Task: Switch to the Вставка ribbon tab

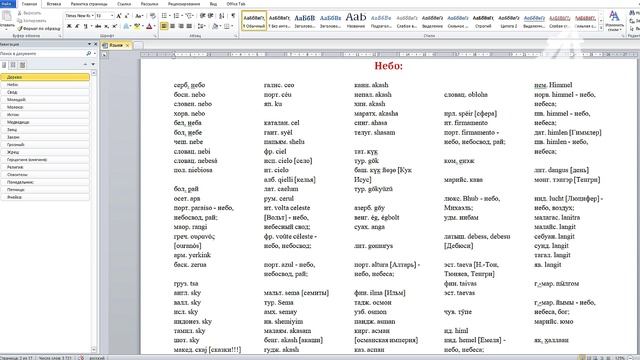Action: click(x=53, y=4)
